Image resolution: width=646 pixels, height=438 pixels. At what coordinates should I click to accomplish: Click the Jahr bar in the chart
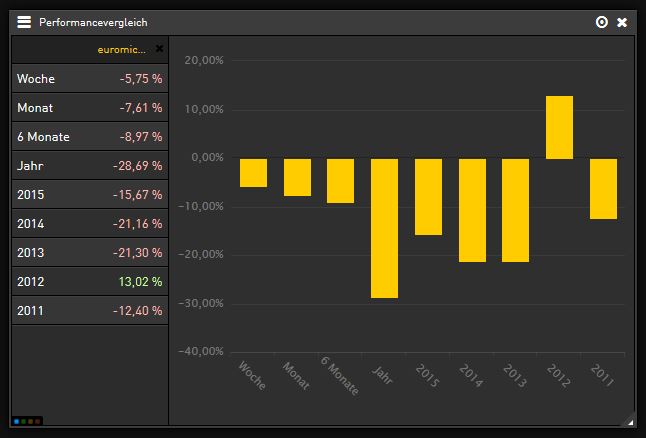pyautogui.click(x=384, y=228)
